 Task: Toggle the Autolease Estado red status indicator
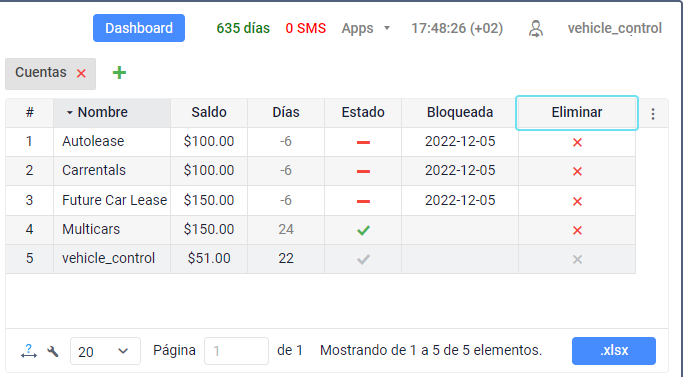(363, 142)
